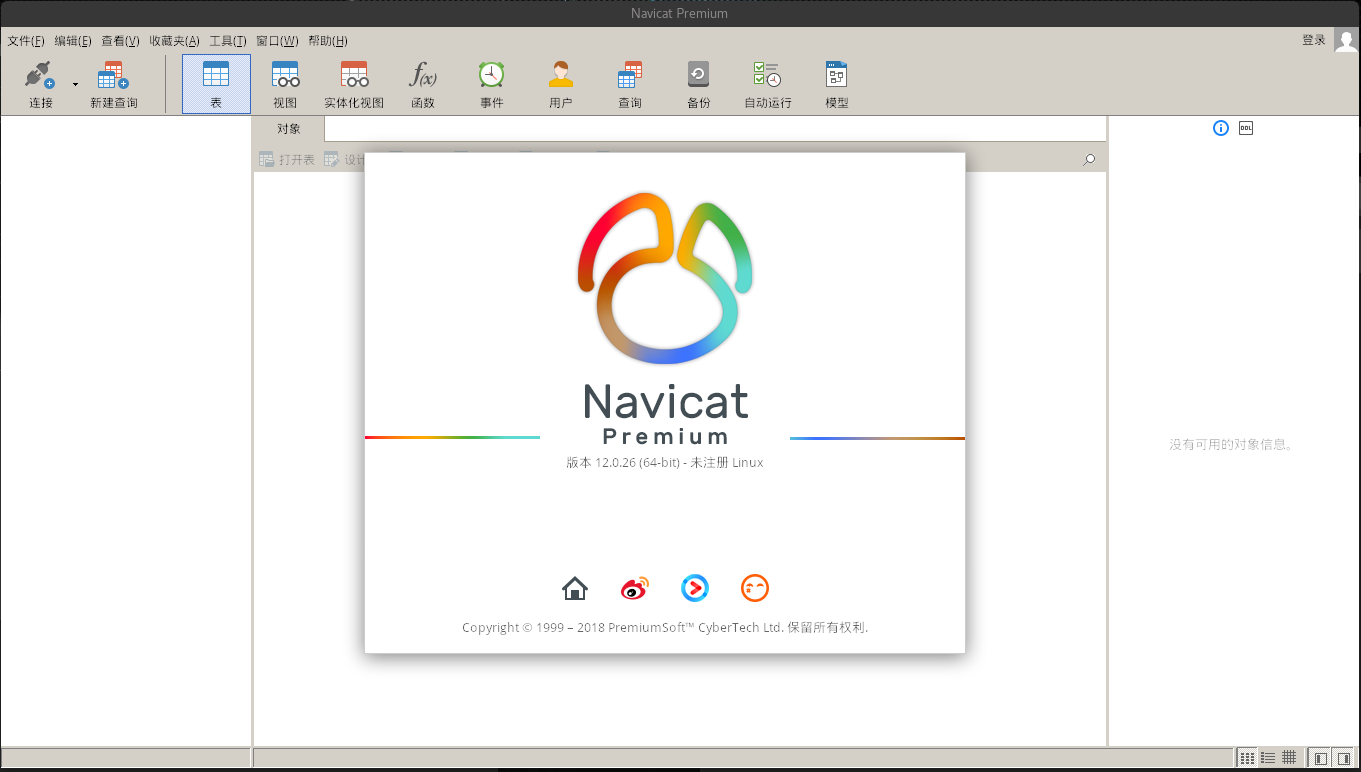The image size is (1361, 772).
Task: Click the Copyright PremiumSoft CyberTech text
Action: tap(665, 628)
